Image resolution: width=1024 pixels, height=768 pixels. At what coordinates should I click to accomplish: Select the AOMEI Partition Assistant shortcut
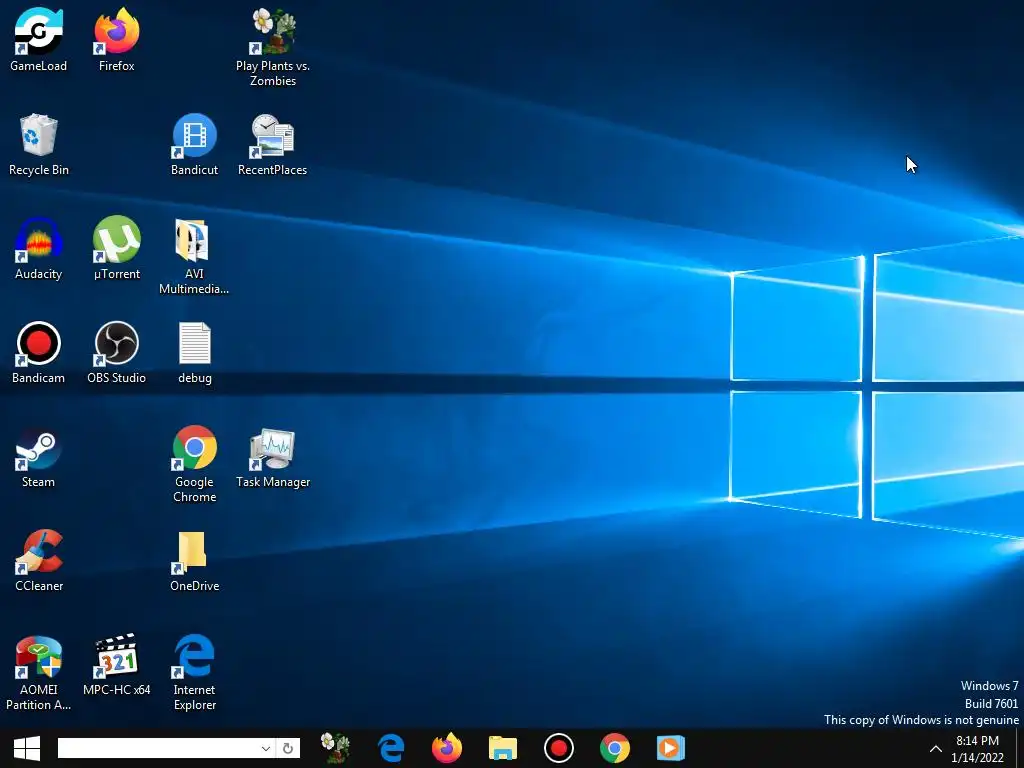tap(39, 672)
